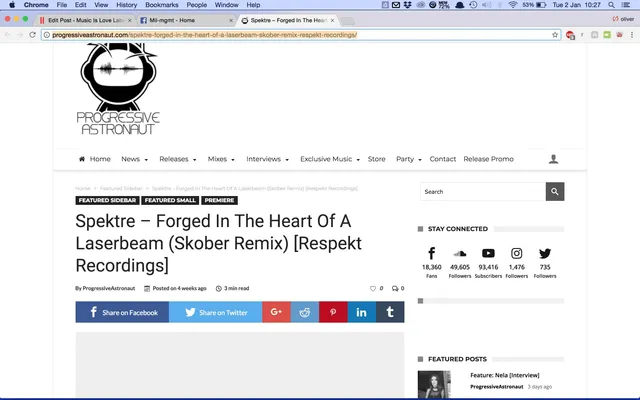
Task: Open the Apple menu
Action: pos(12,5)
